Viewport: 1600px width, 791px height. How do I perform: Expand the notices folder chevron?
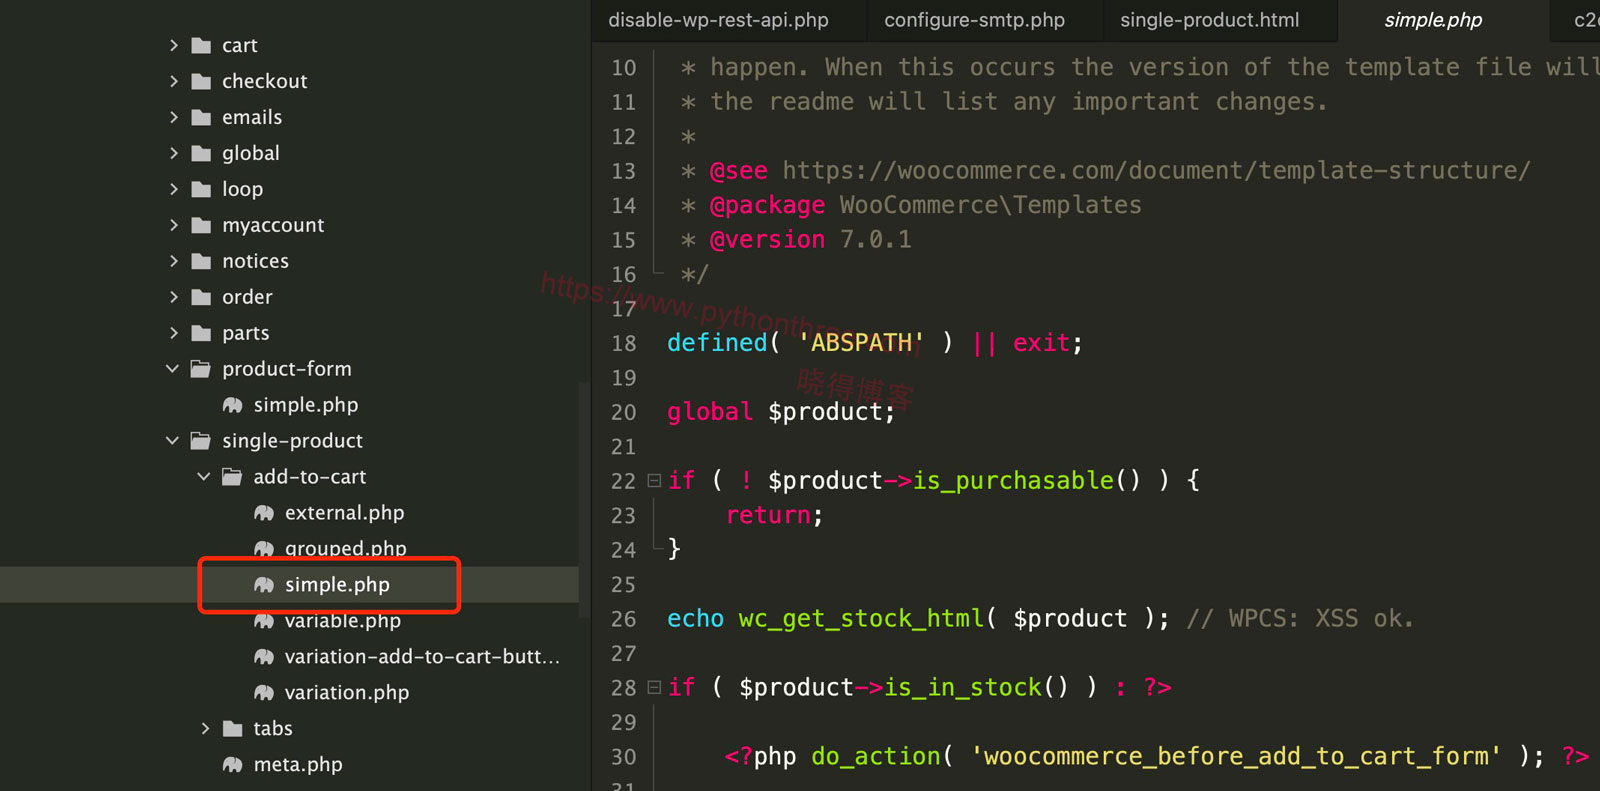(173, 261)
